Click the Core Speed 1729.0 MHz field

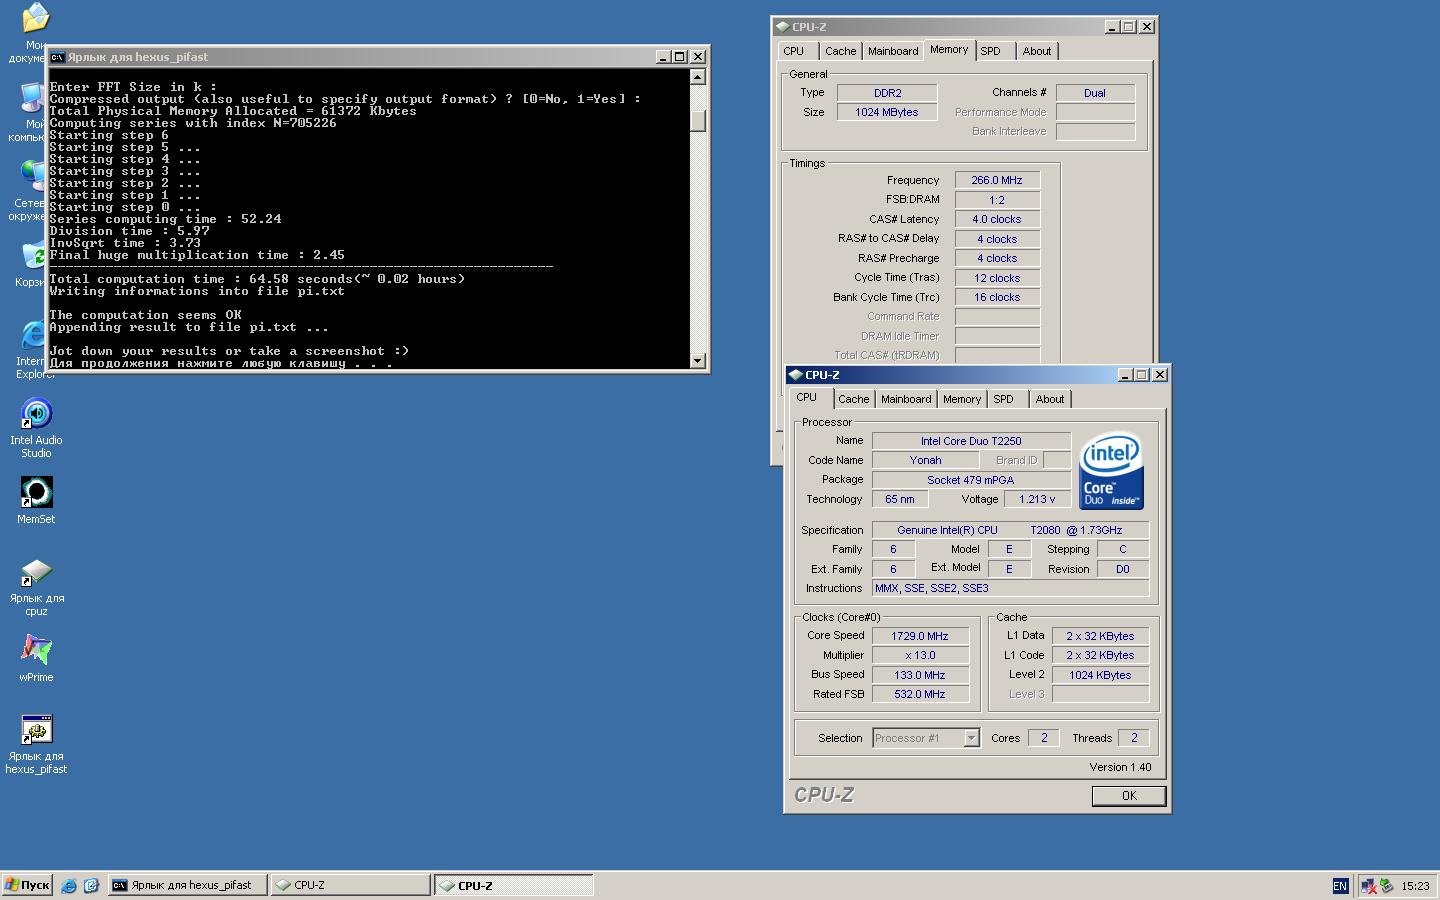pyautogui.click(x=920, y=636)
